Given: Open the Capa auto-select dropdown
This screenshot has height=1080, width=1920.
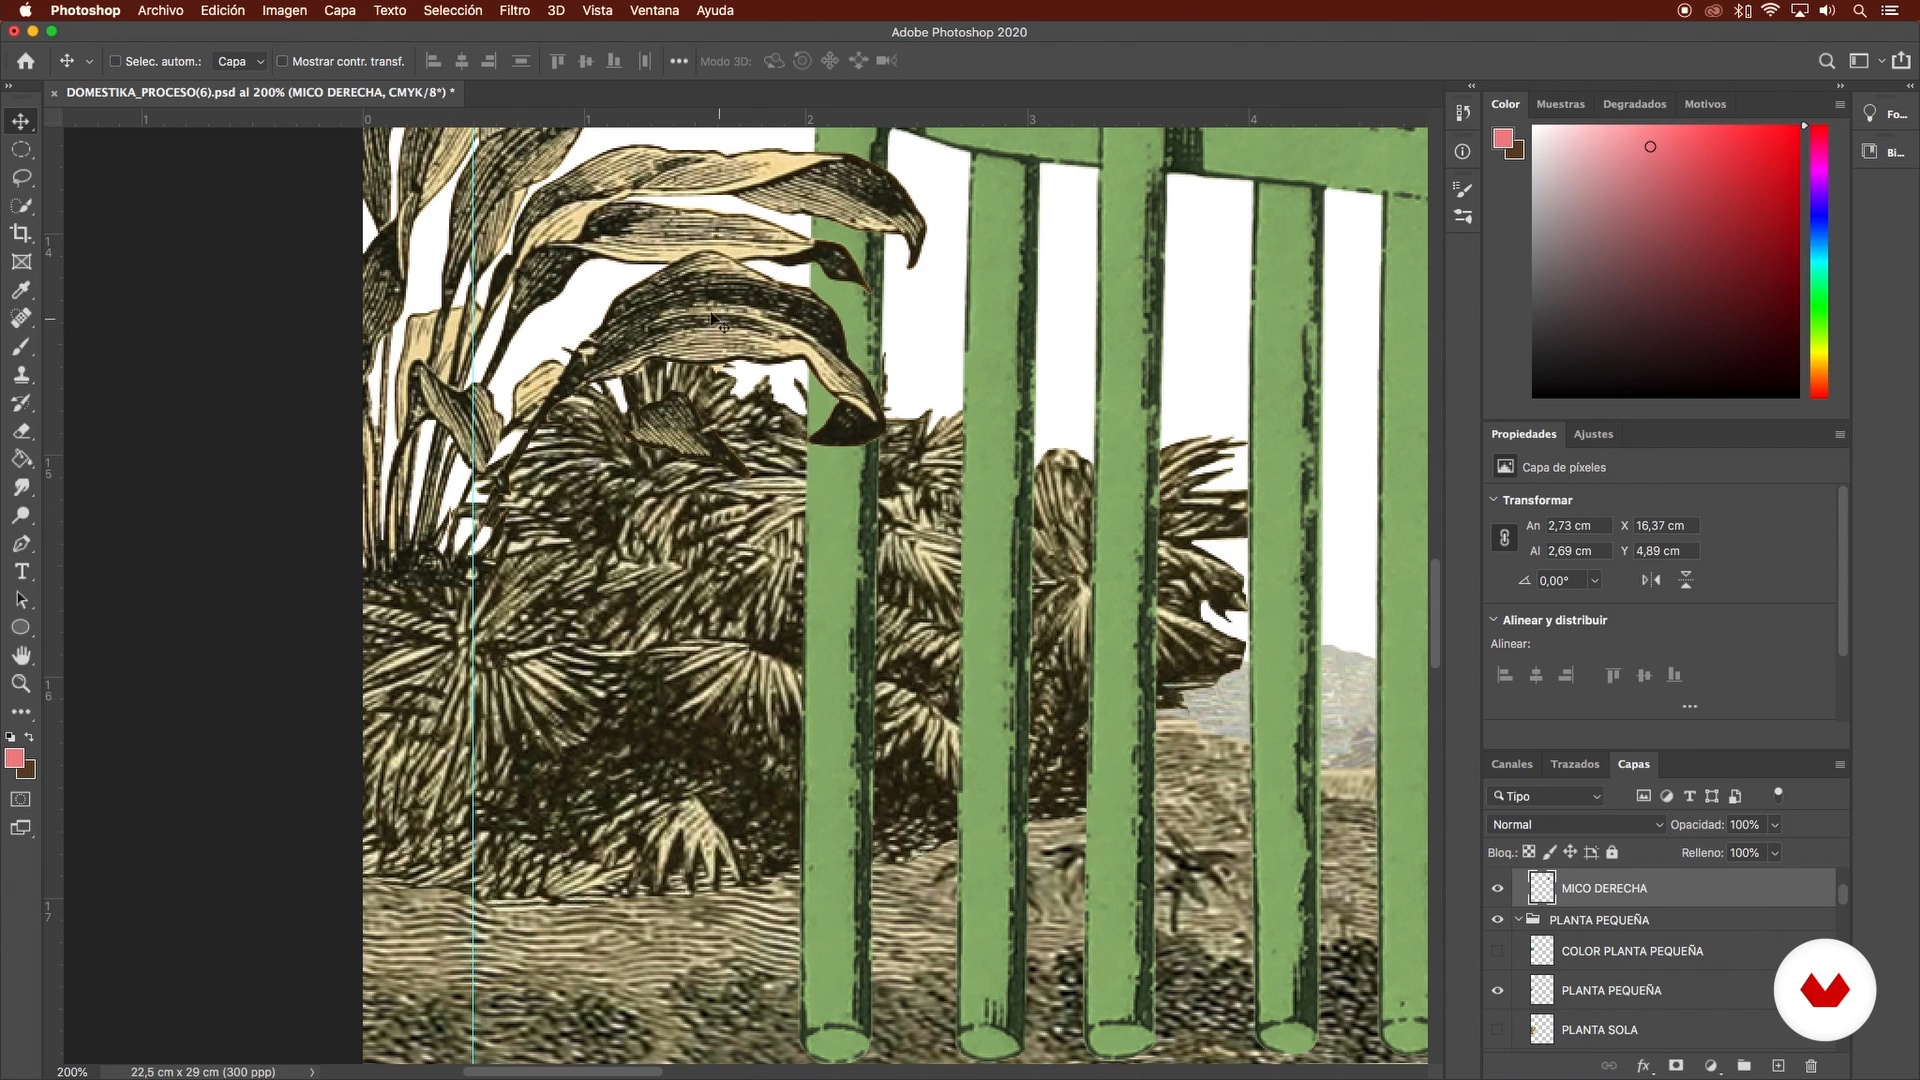Looking at the screenshot, I should 241,61.
